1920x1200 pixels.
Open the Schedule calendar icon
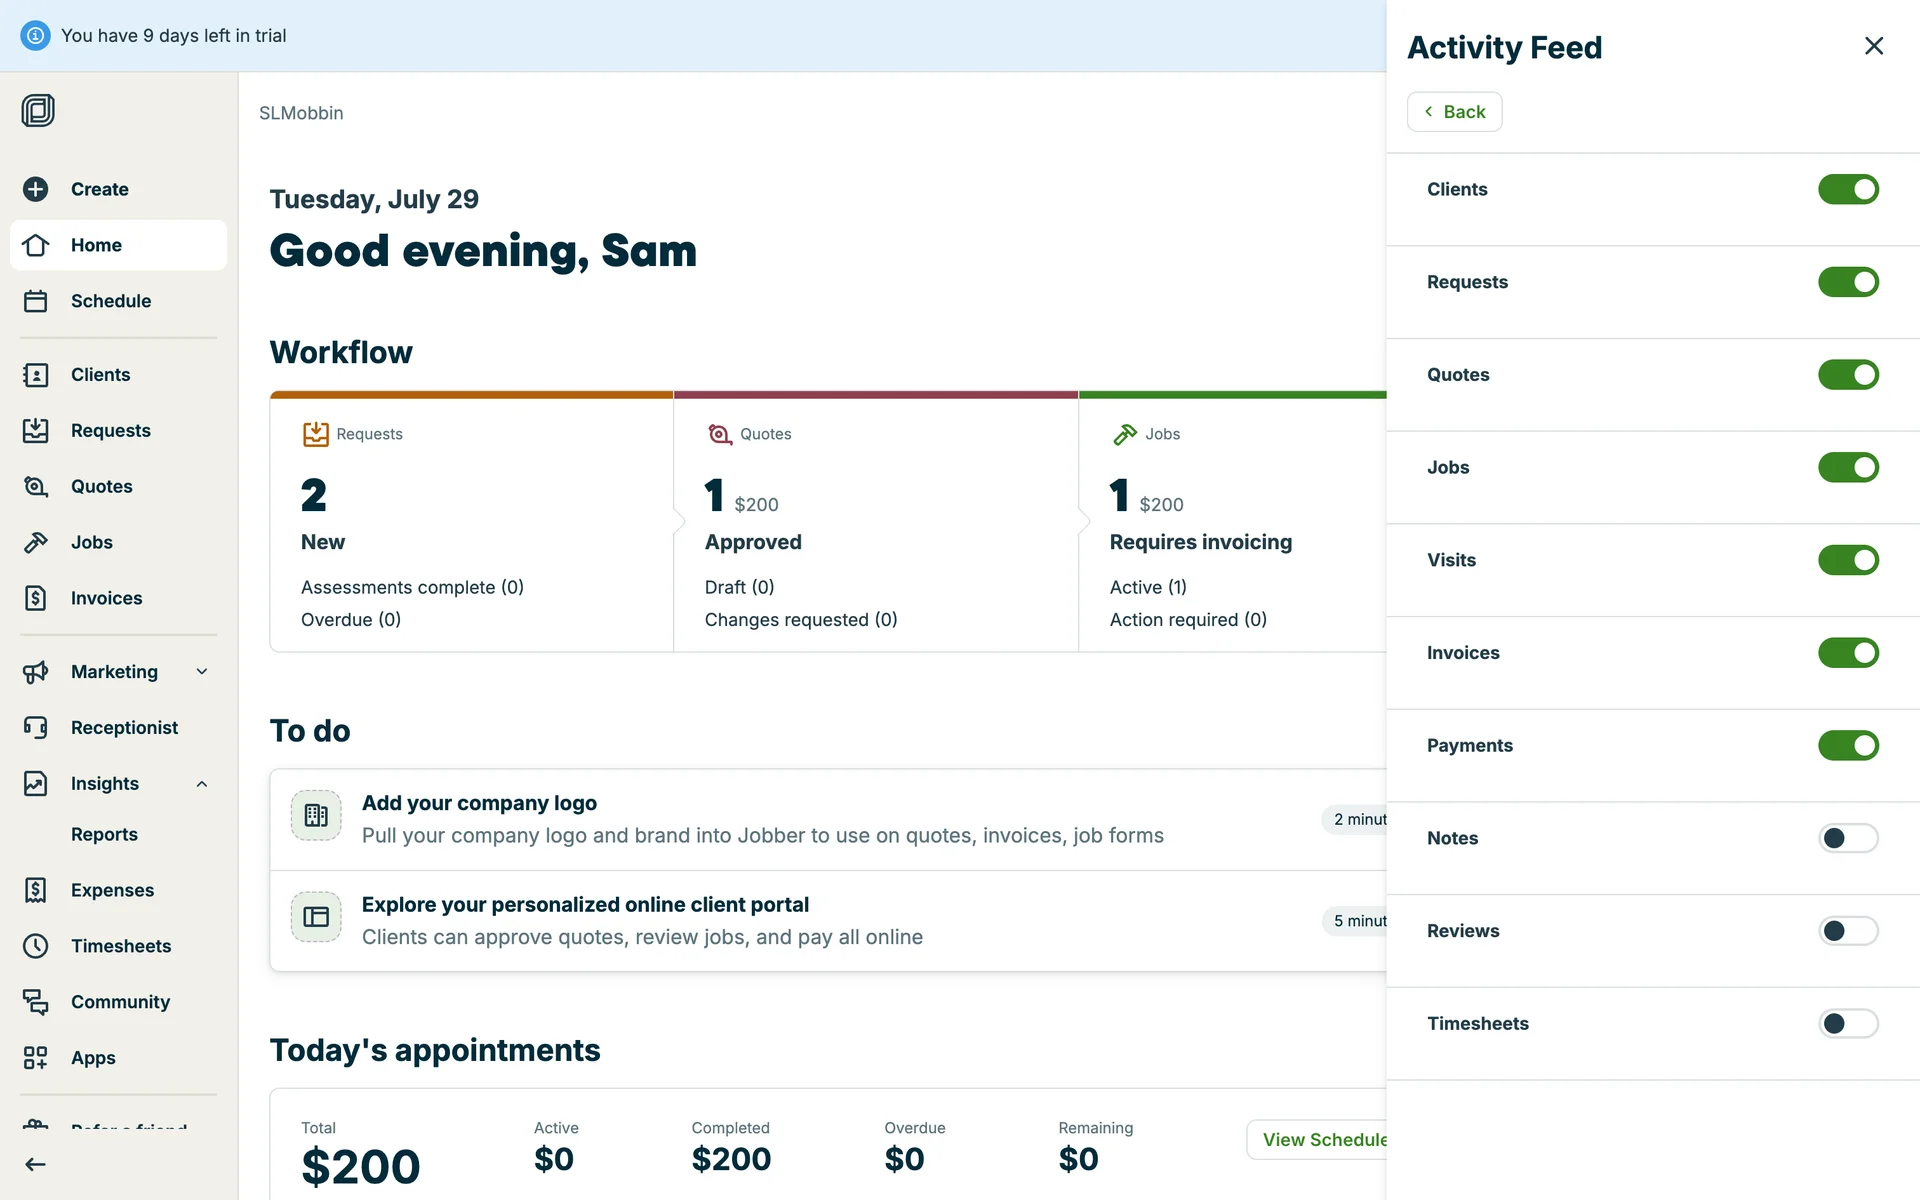coord(36,301)
